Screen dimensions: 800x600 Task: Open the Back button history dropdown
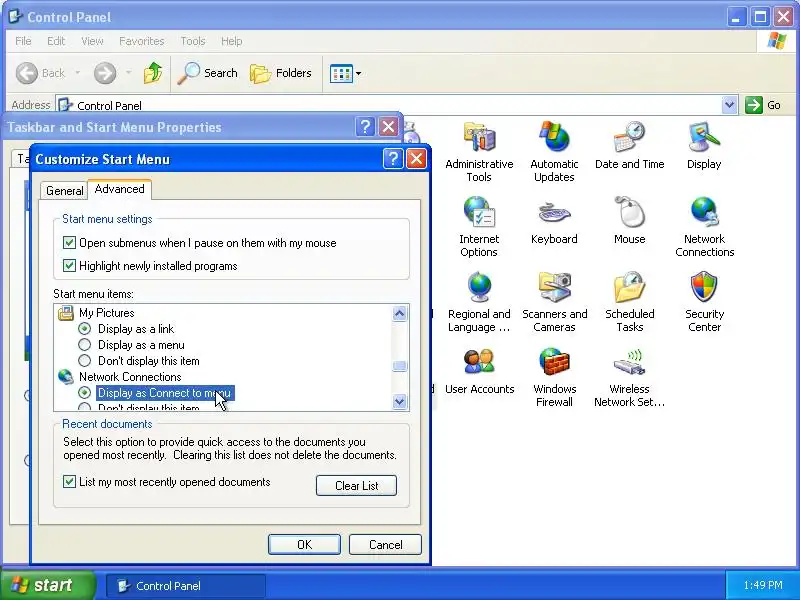(x=78, y=73)
